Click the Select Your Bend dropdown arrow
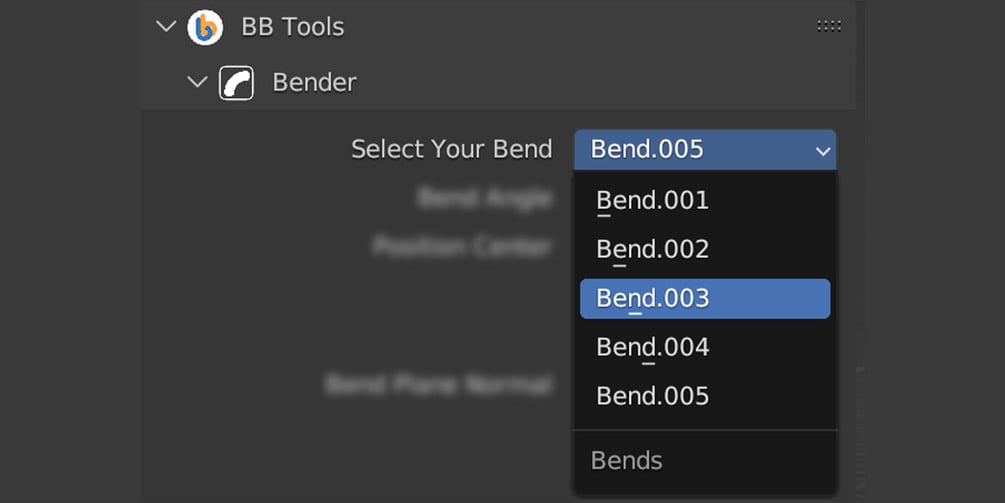Viewport: 1005px width, 503px height. pos(822,151)
